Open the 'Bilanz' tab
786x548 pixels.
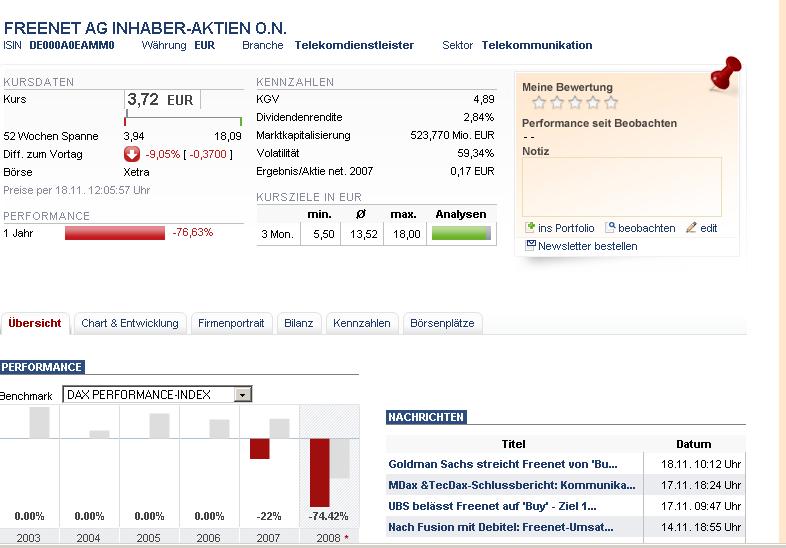point(299,323)
